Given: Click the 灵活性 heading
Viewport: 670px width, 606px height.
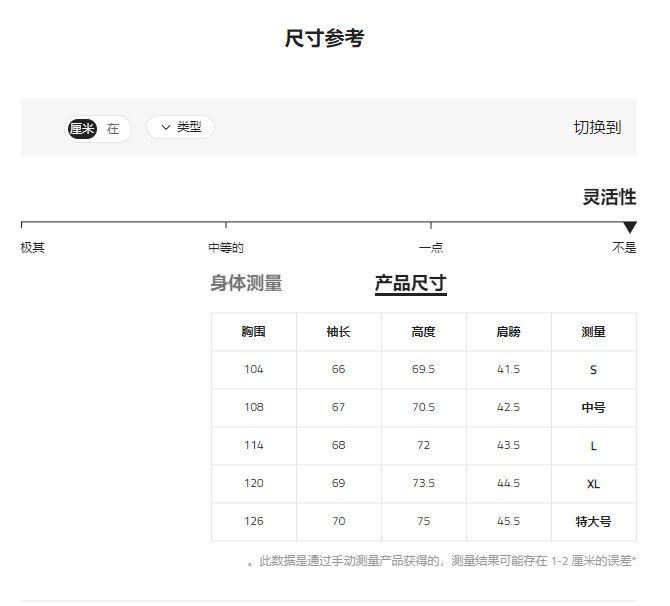Looking at the screenshot, I should click(x=610, y=197).
